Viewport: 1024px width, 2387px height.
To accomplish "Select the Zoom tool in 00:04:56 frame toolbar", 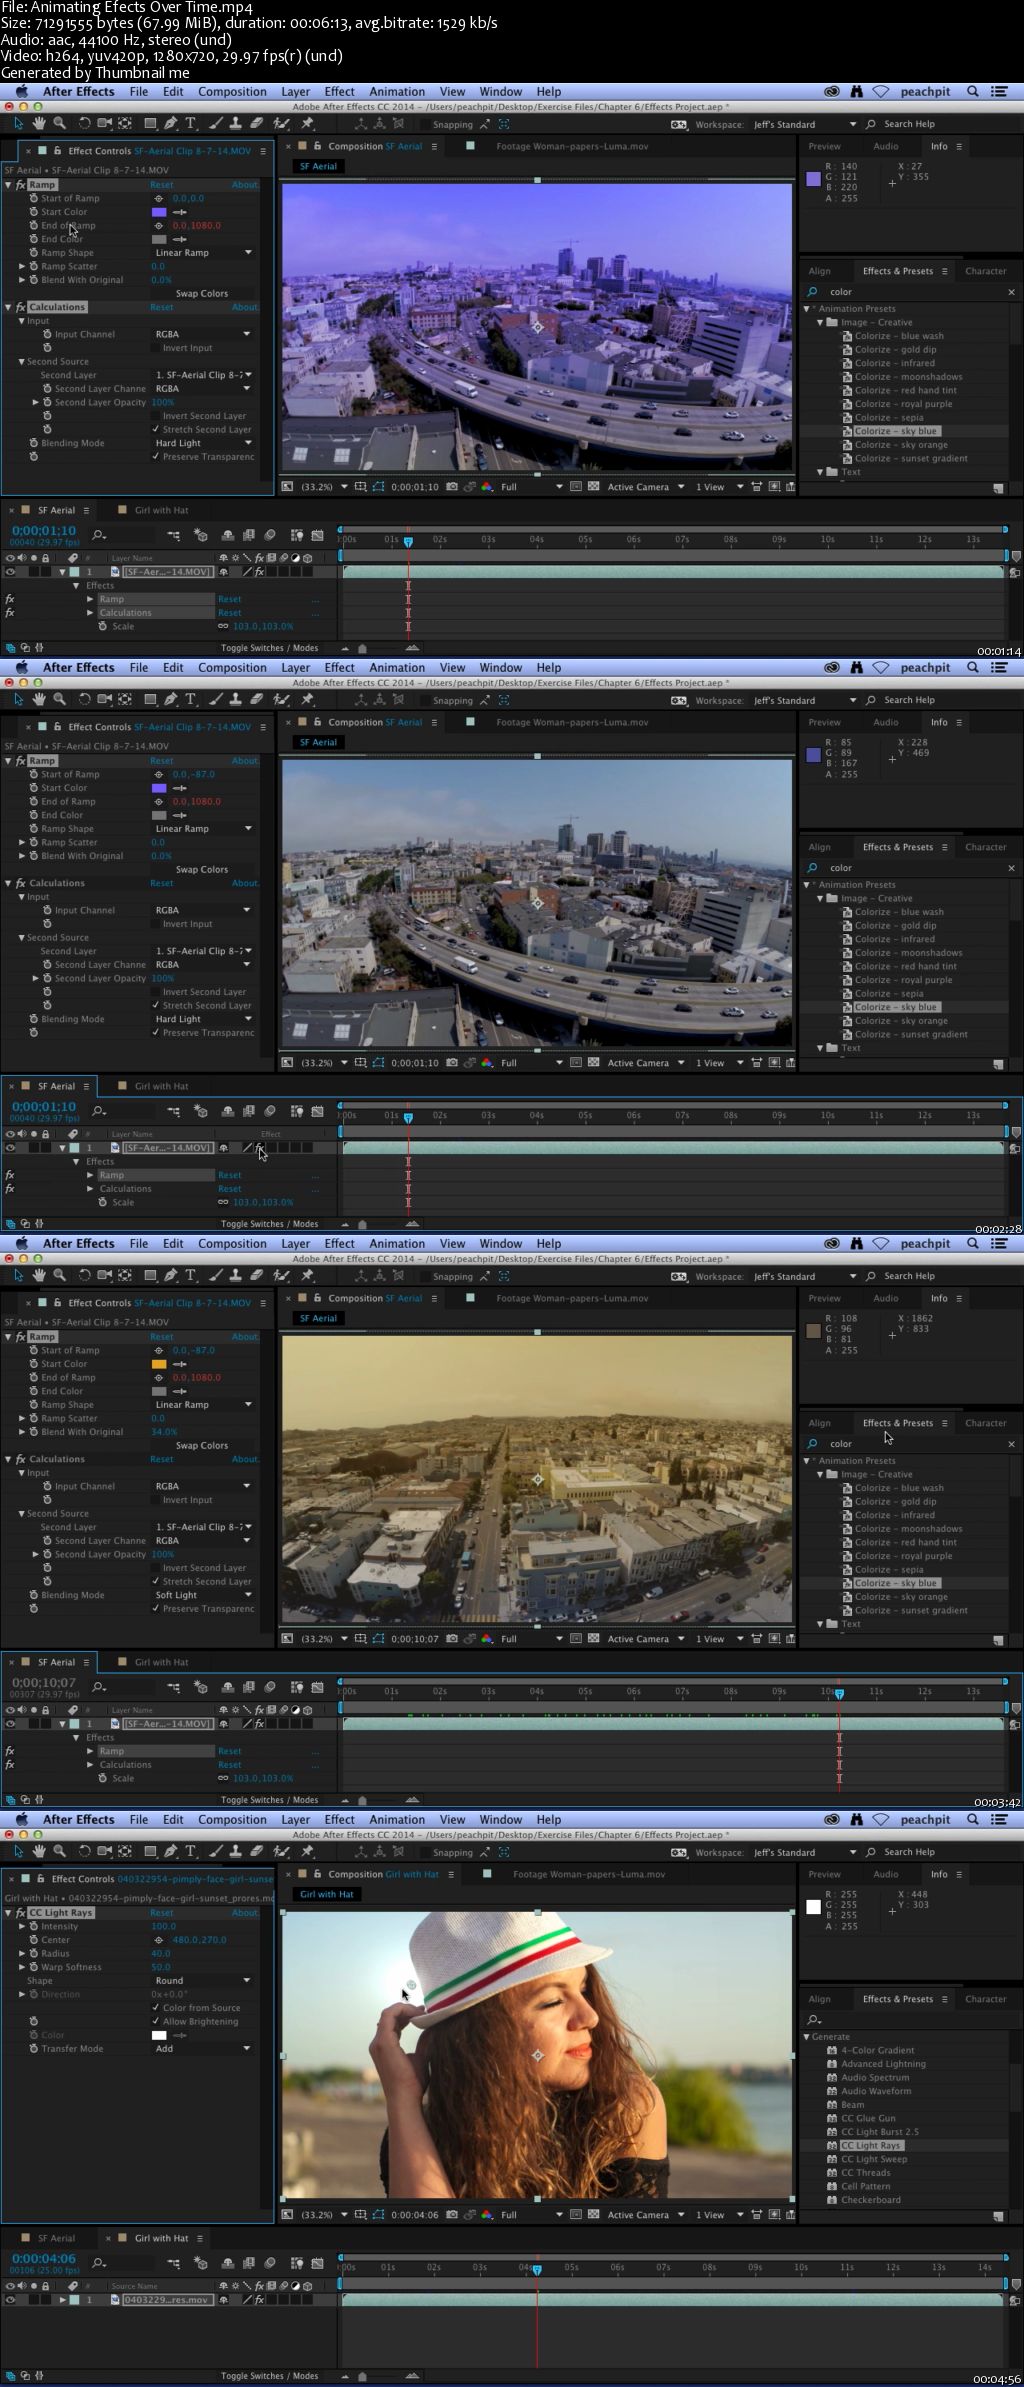I will (60, 1852).
